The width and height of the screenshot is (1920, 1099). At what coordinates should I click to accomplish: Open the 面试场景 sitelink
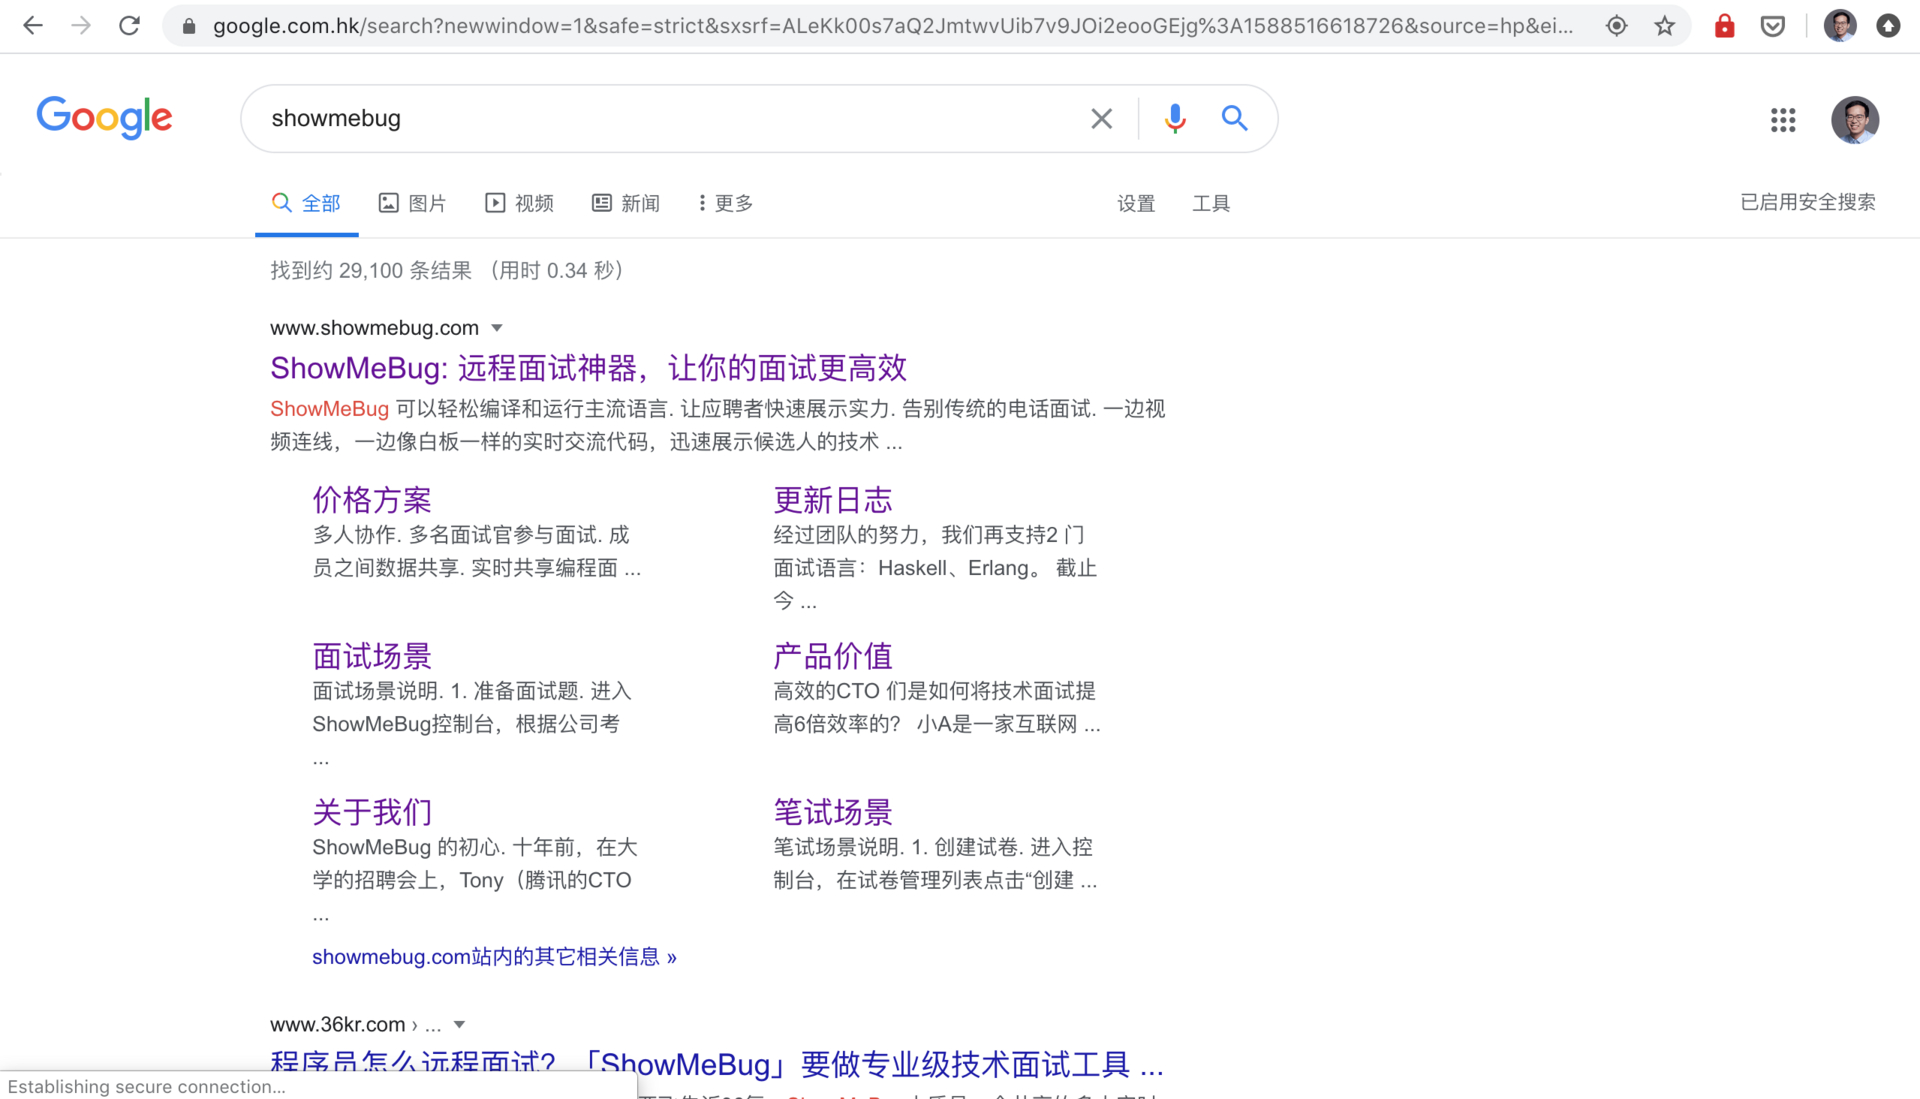(372, 656)
